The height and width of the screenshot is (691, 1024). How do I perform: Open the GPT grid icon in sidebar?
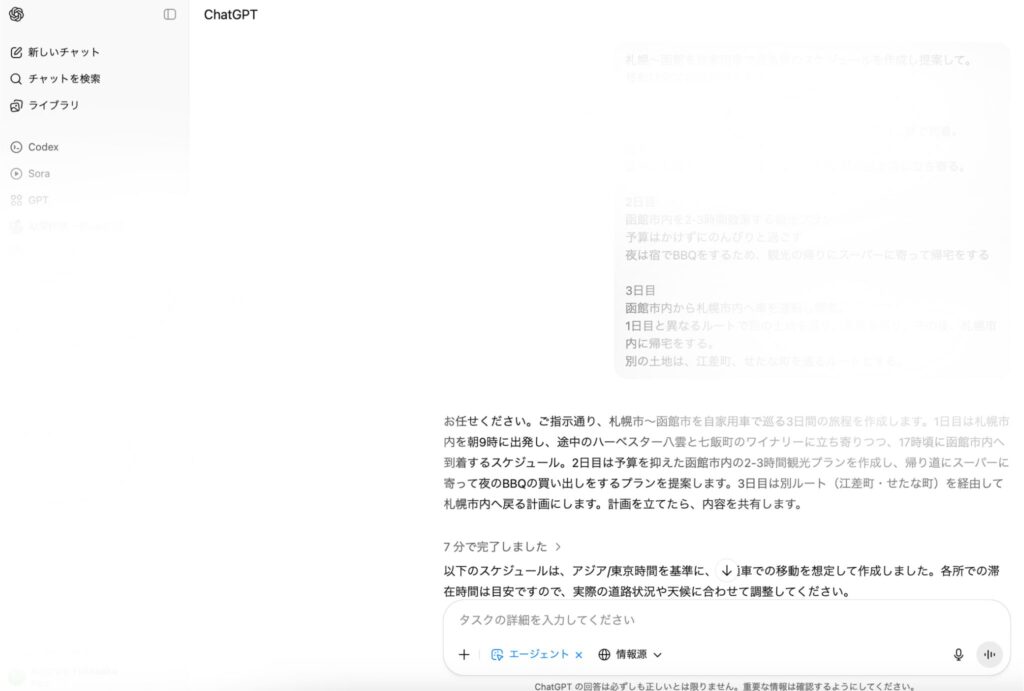click(16, 200)
